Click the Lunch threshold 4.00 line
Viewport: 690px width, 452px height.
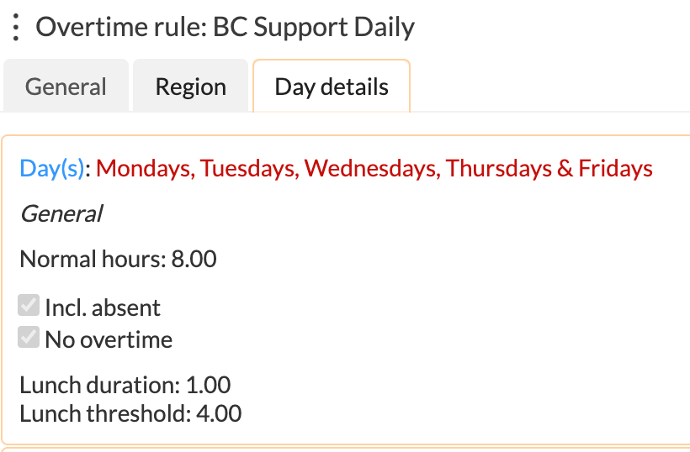point(130,413)
